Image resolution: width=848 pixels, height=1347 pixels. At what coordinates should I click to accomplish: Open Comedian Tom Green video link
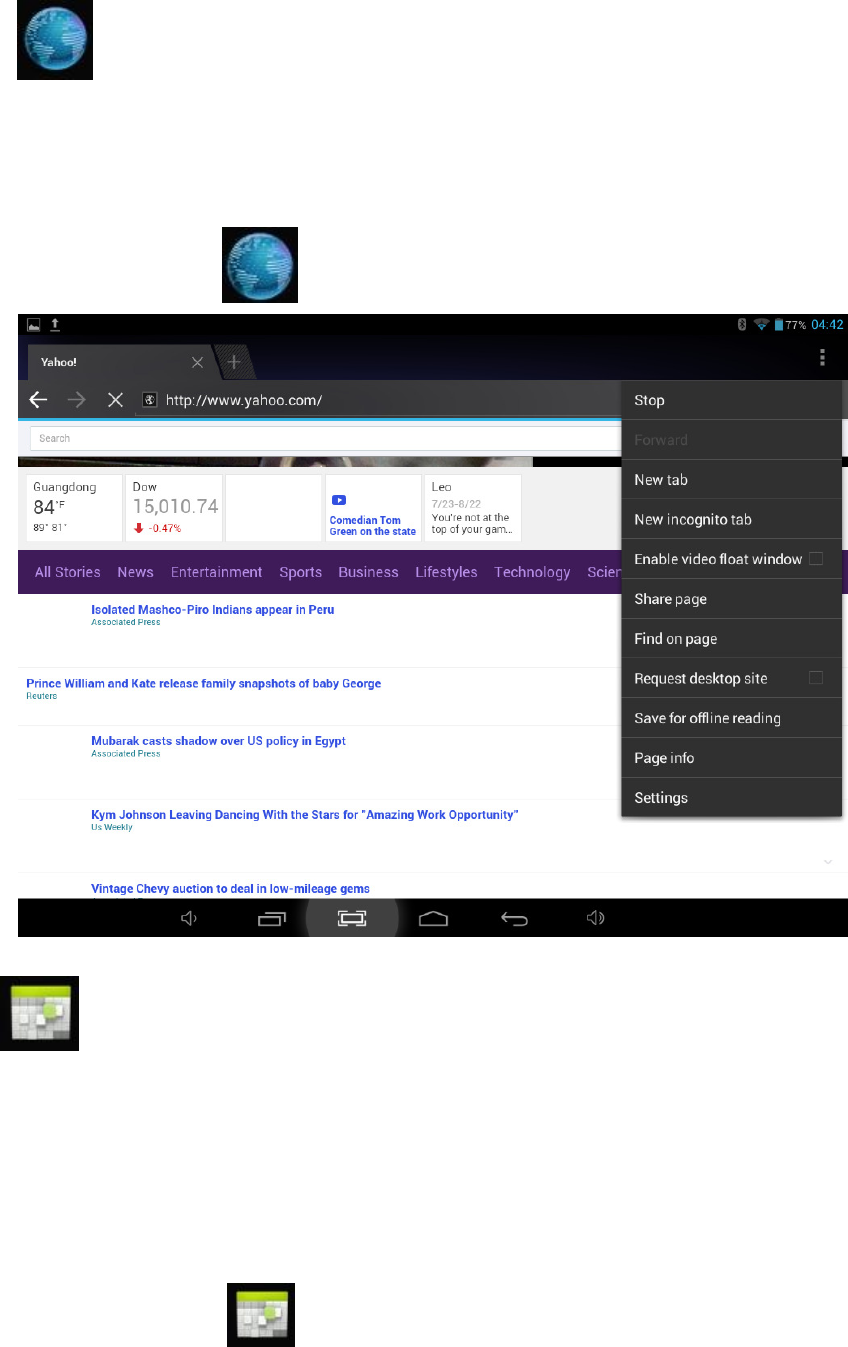(x=373, y=526)
